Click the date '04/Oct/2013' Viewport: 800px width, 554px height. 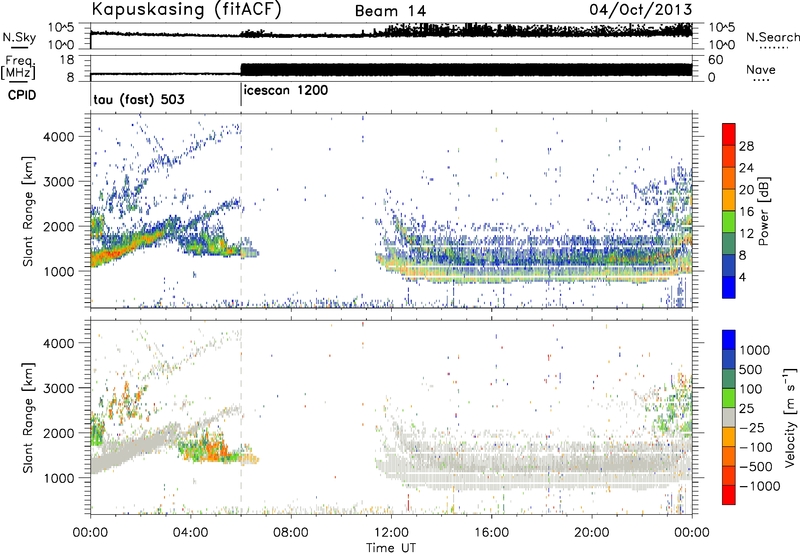coord(641,10)
